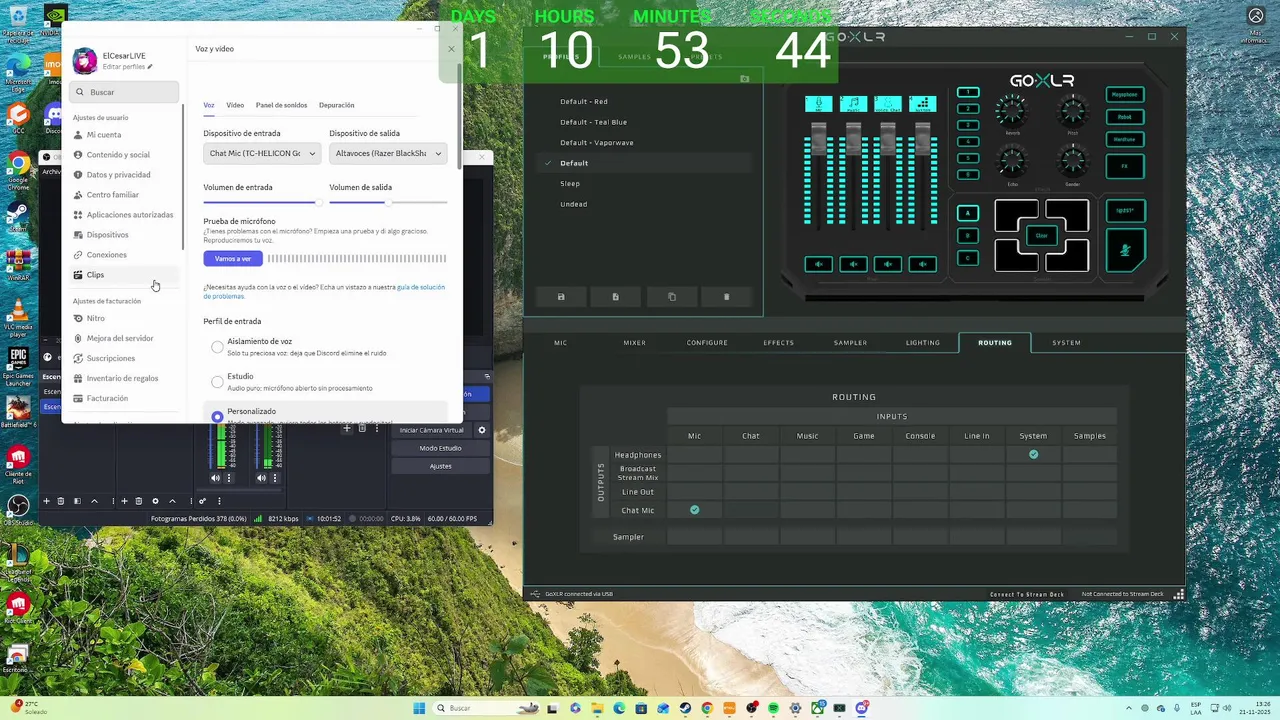Click the System channel icon above fader 4
Image resolution: width=1280 pixels, height=720 pixels.
(923, 103)
